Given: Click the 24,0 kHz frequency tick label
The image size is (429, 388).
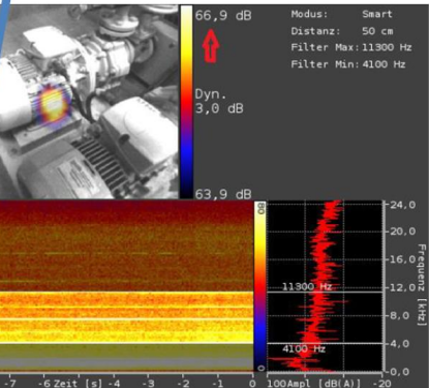Looking at the screenshot, I should [403, 204].
